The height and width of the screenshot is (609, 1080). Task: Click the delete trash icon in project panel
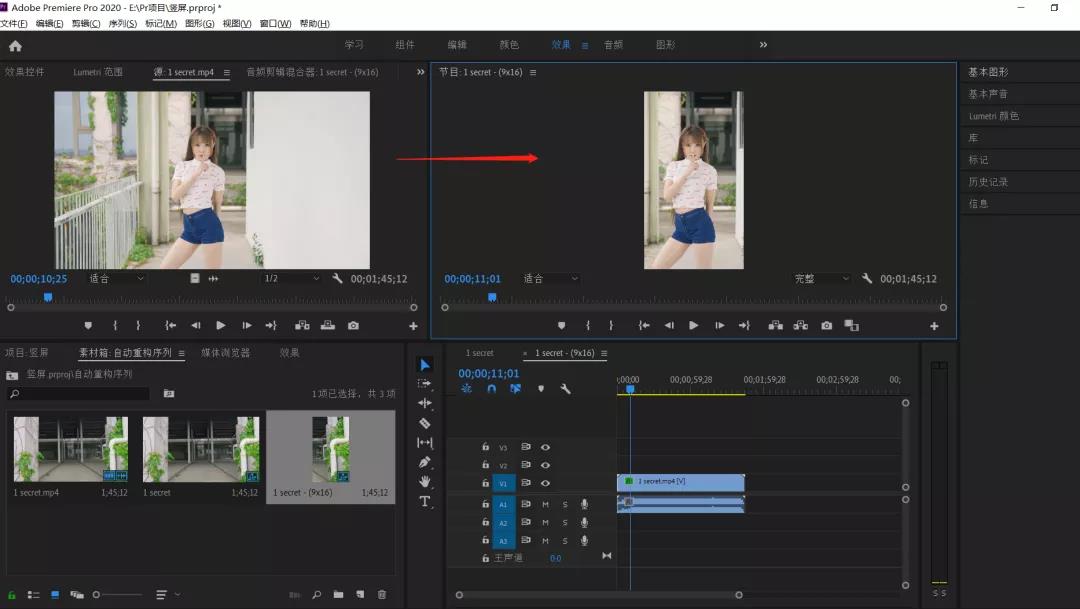(x=381, y=595)
